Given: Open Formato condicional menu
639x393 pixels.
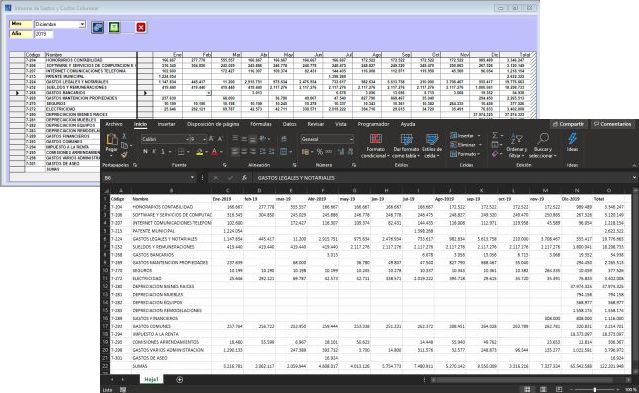Looking at the screenshot, I should coord(375,146).
